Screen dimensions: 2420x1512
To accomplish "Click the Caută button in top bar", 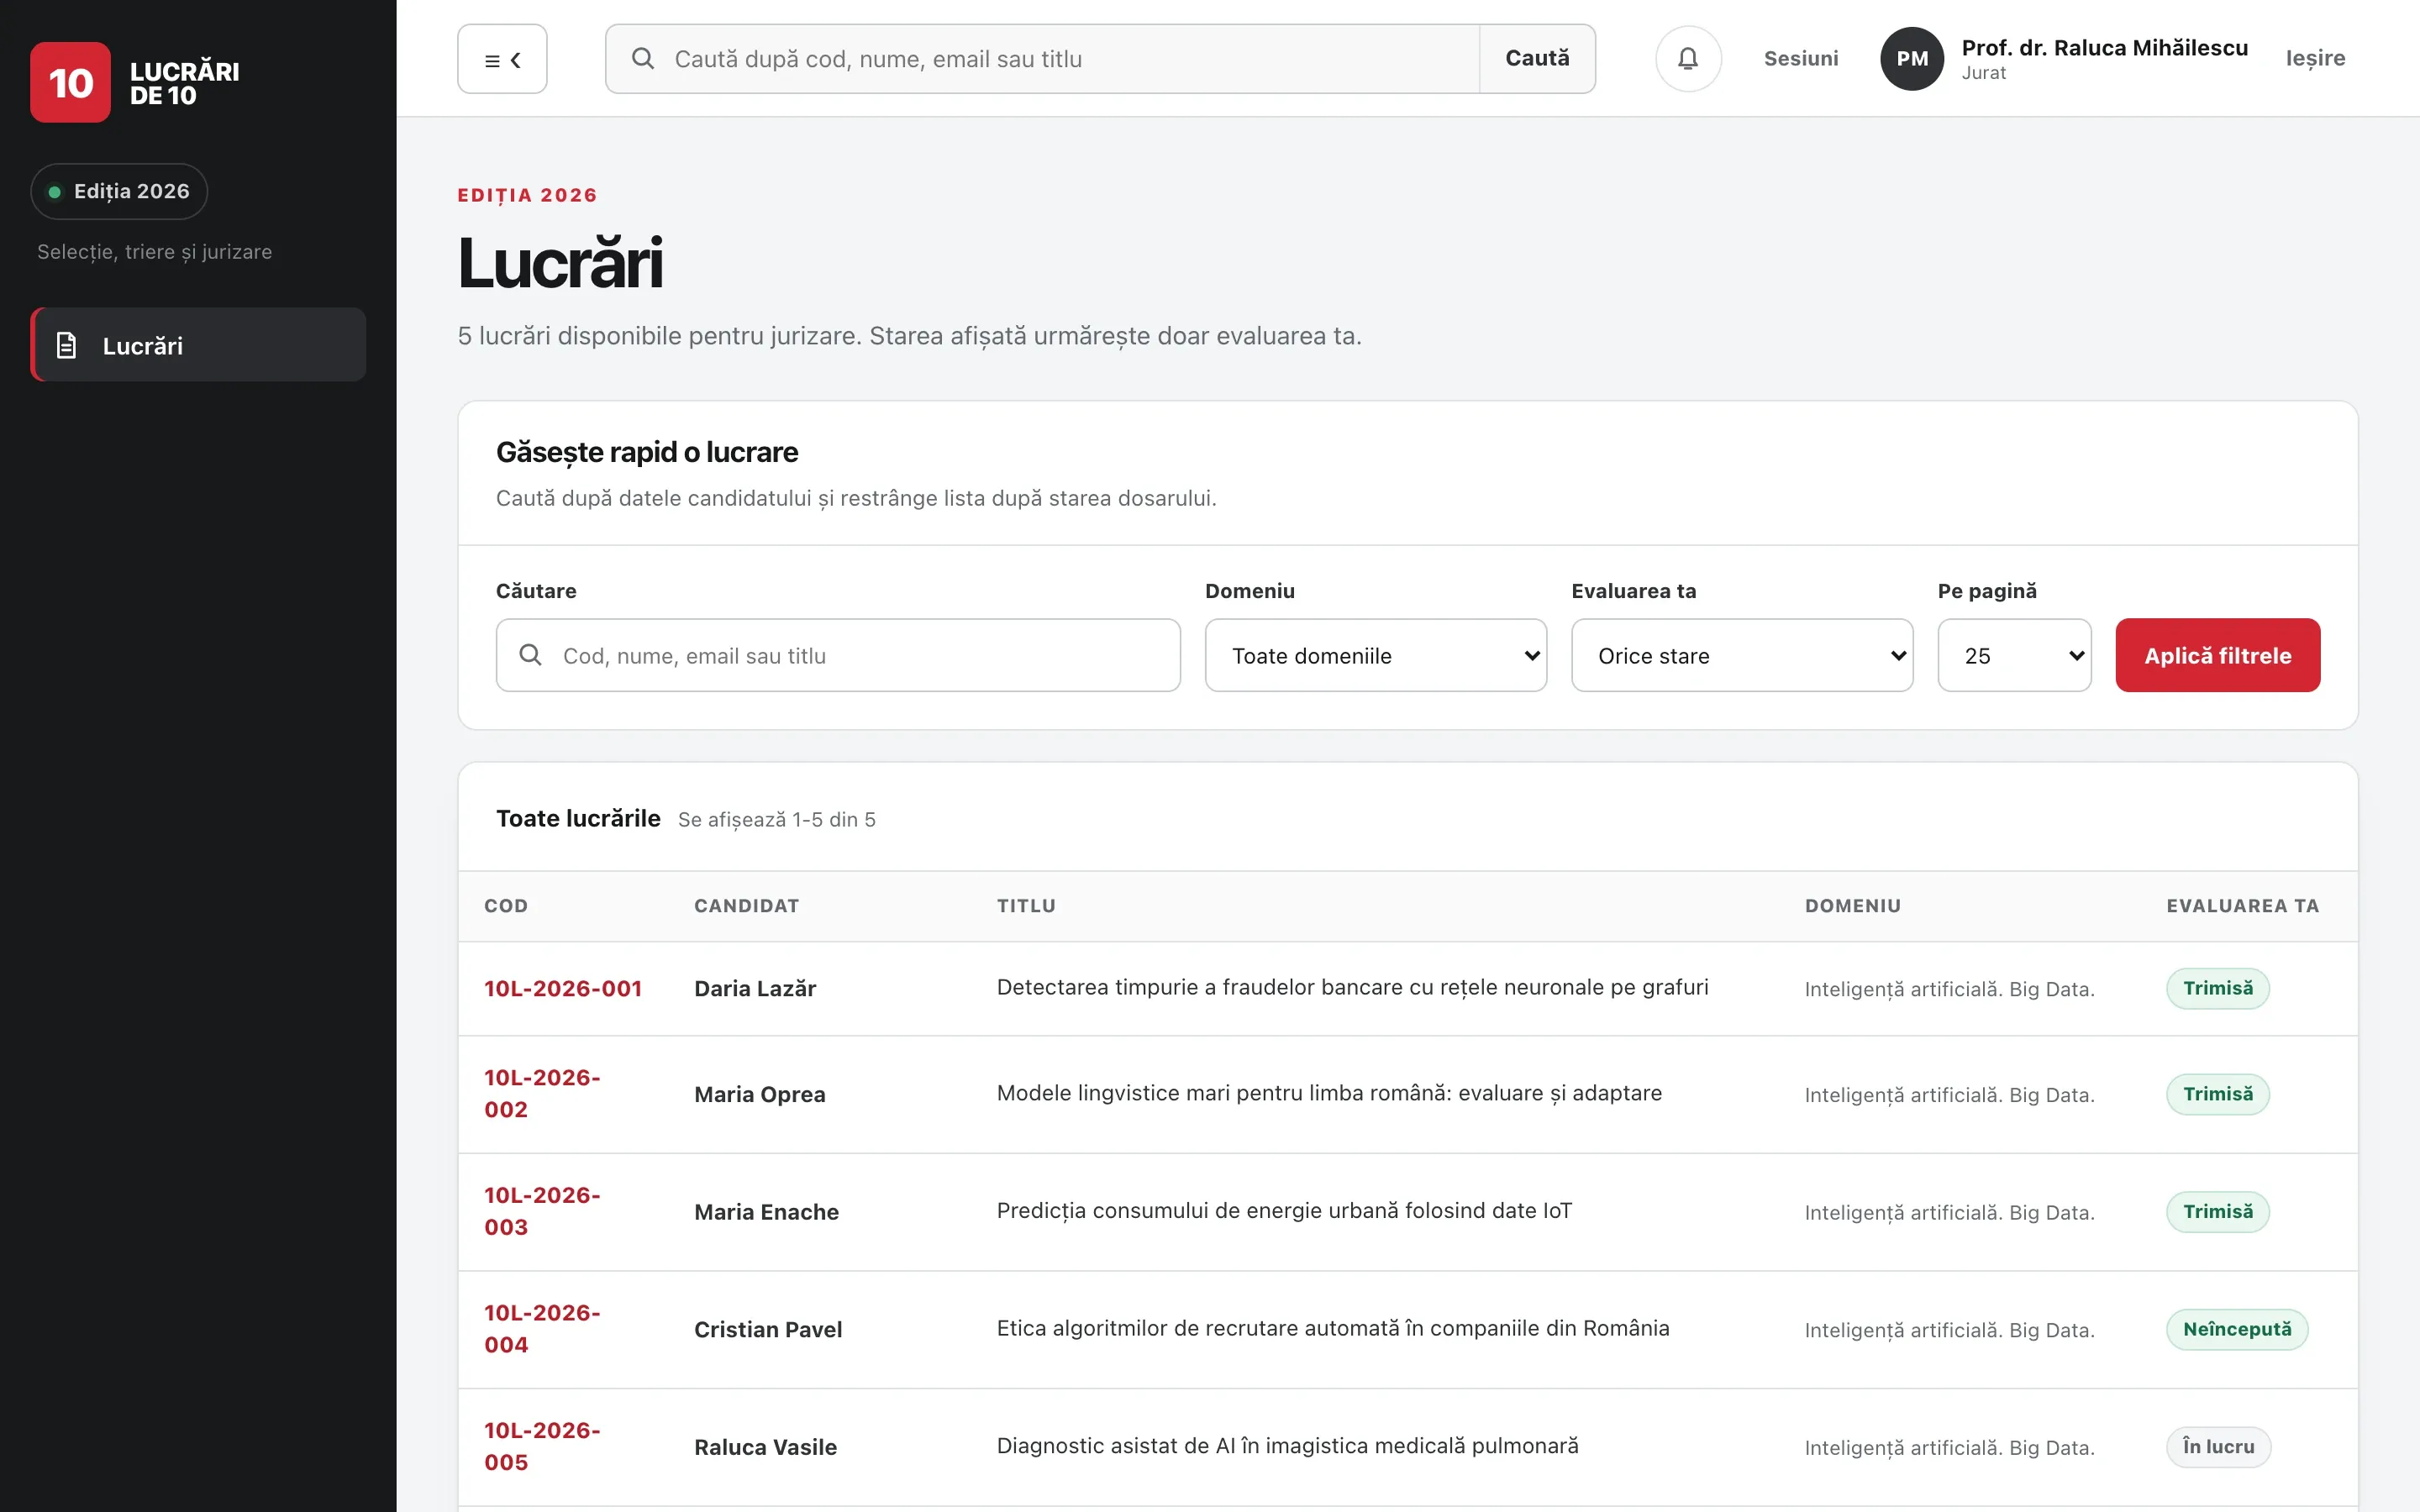I will 1537,59.
